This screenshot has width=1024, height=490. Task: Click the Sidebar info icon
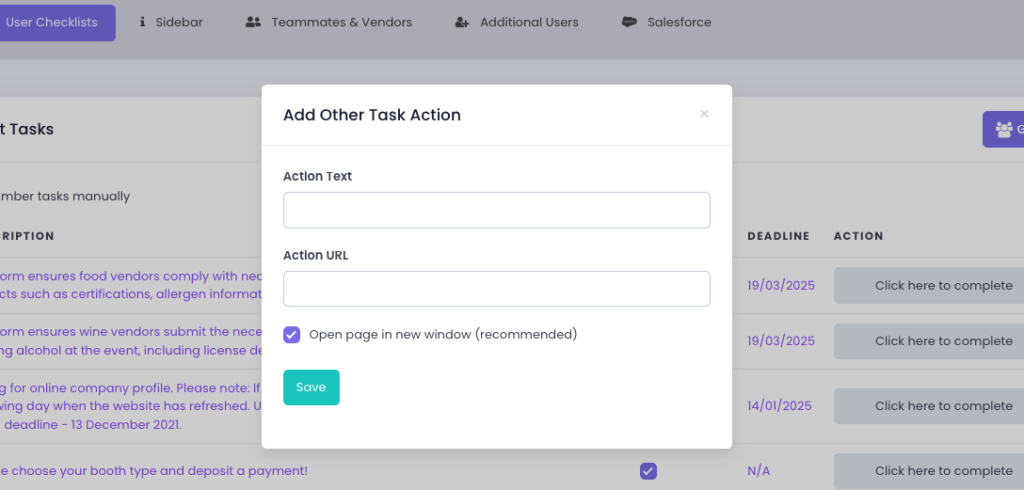point(142,22)
